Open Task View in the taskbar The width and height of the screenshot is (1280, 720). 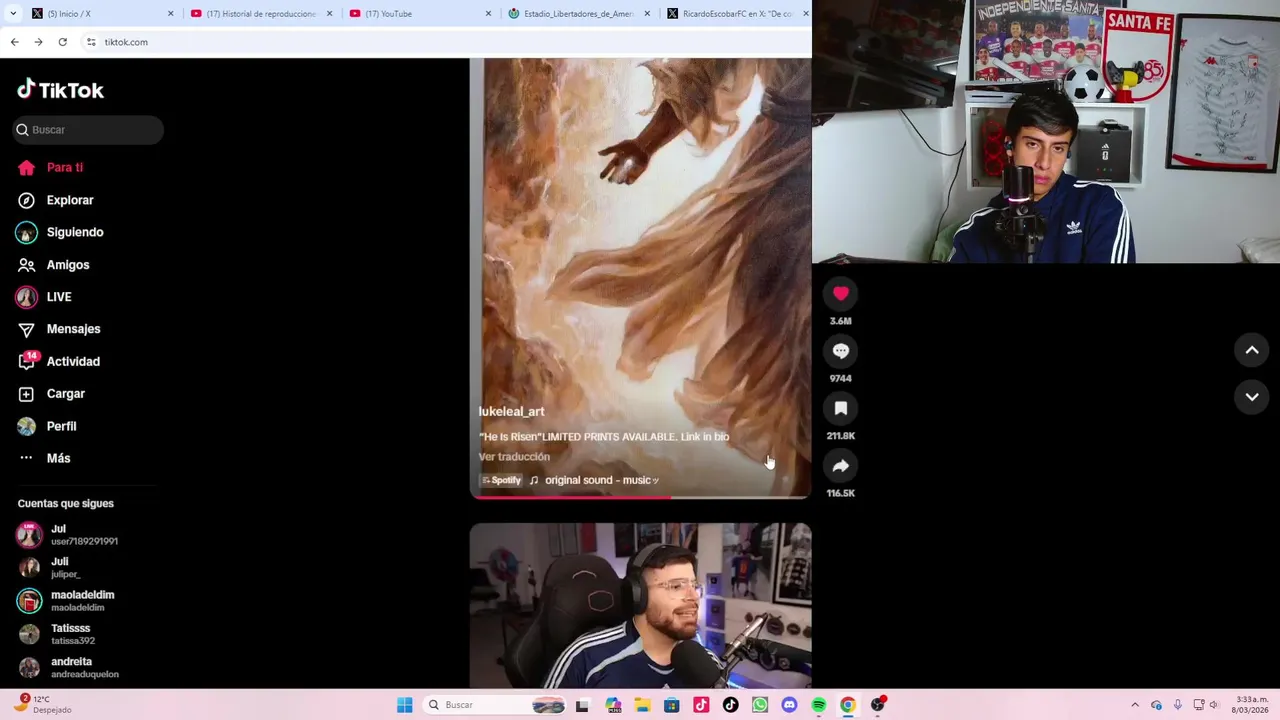click(x=582, y=705)
